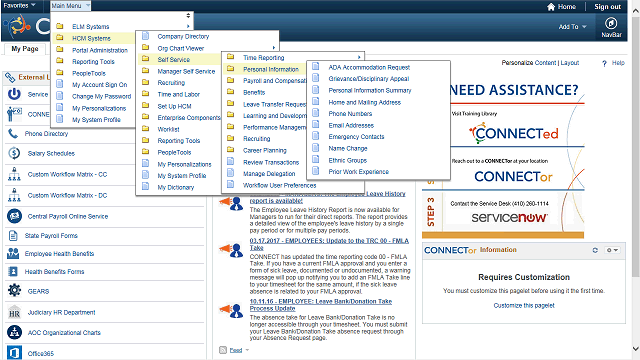Open the GEARS gear icon

(14, 291)
